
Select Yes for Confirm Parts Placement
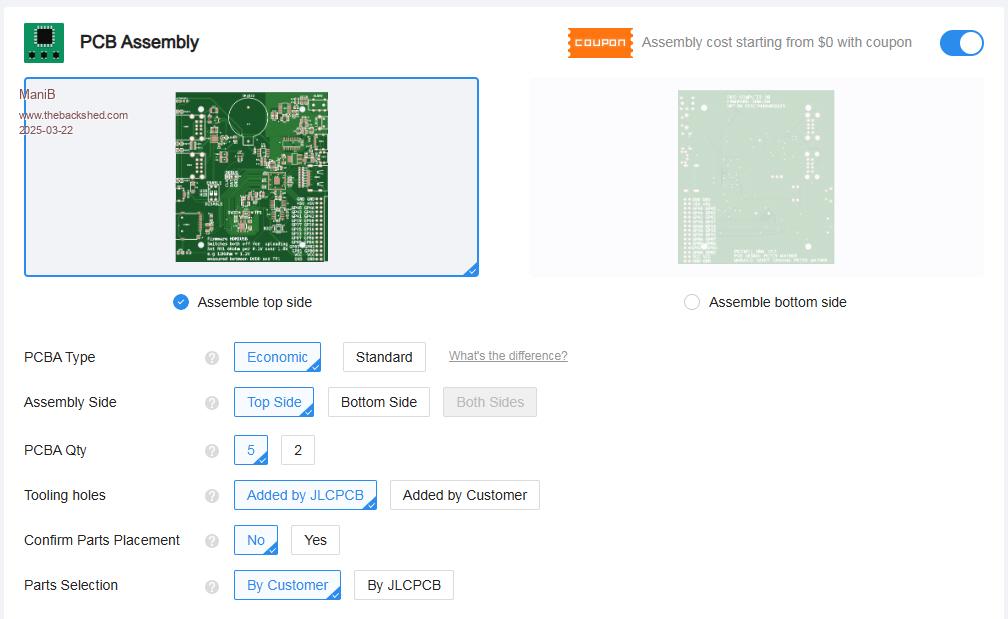point(315,540)
